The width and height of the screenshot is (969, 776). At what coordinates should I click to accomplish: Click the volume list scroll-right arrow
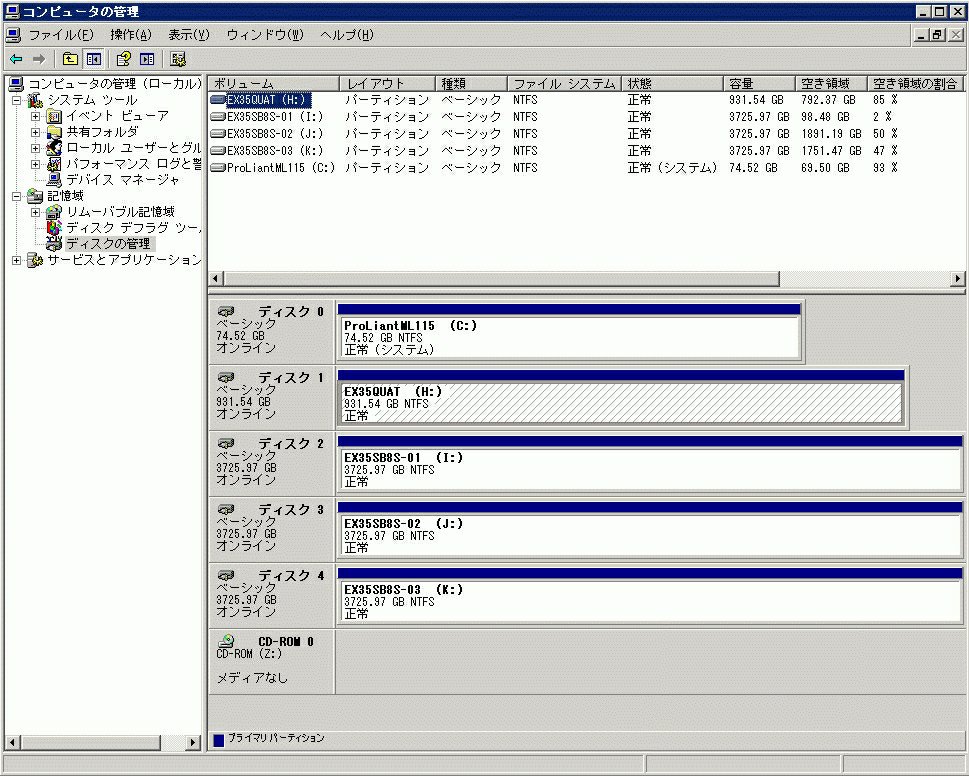coord(958,279)
